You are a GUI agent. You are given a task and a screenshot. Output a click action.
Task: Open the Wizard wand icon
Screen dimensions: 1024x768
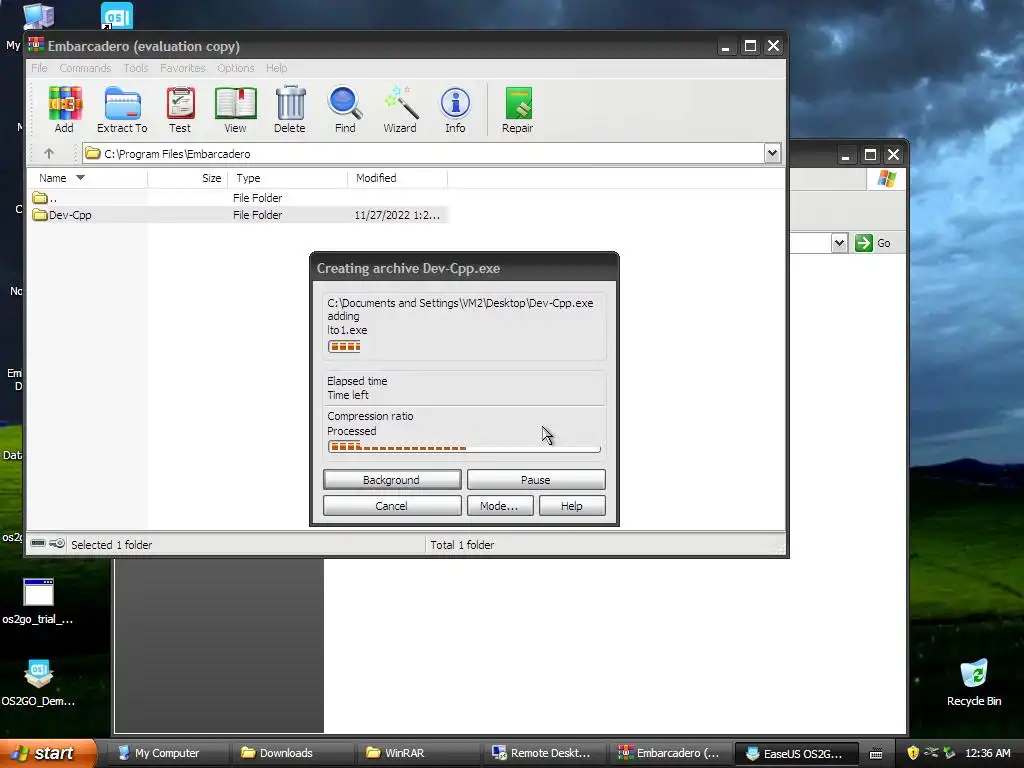point(400,109)
